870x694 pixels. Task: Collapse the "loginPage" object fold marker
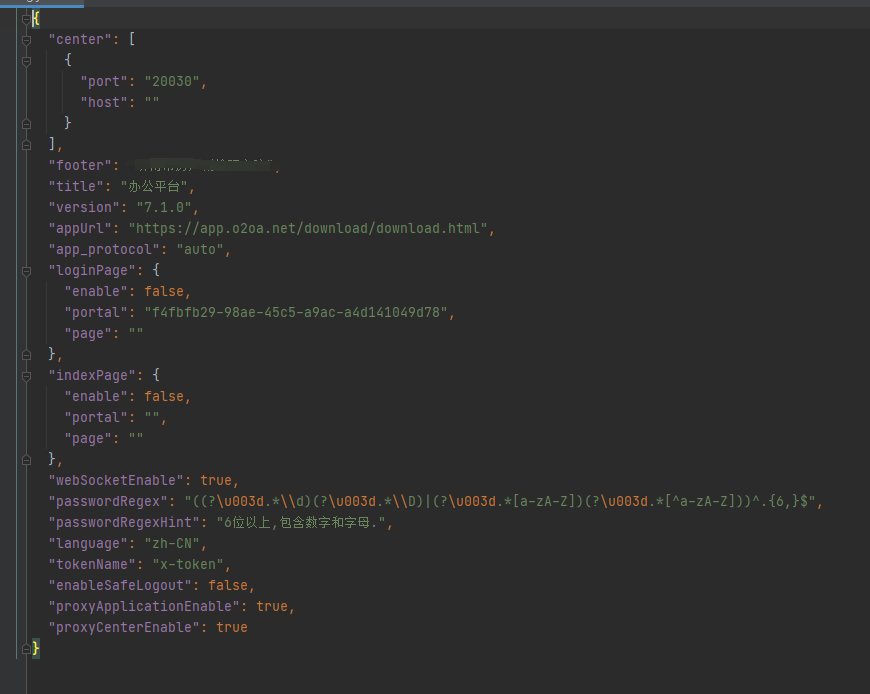point(26,271)
